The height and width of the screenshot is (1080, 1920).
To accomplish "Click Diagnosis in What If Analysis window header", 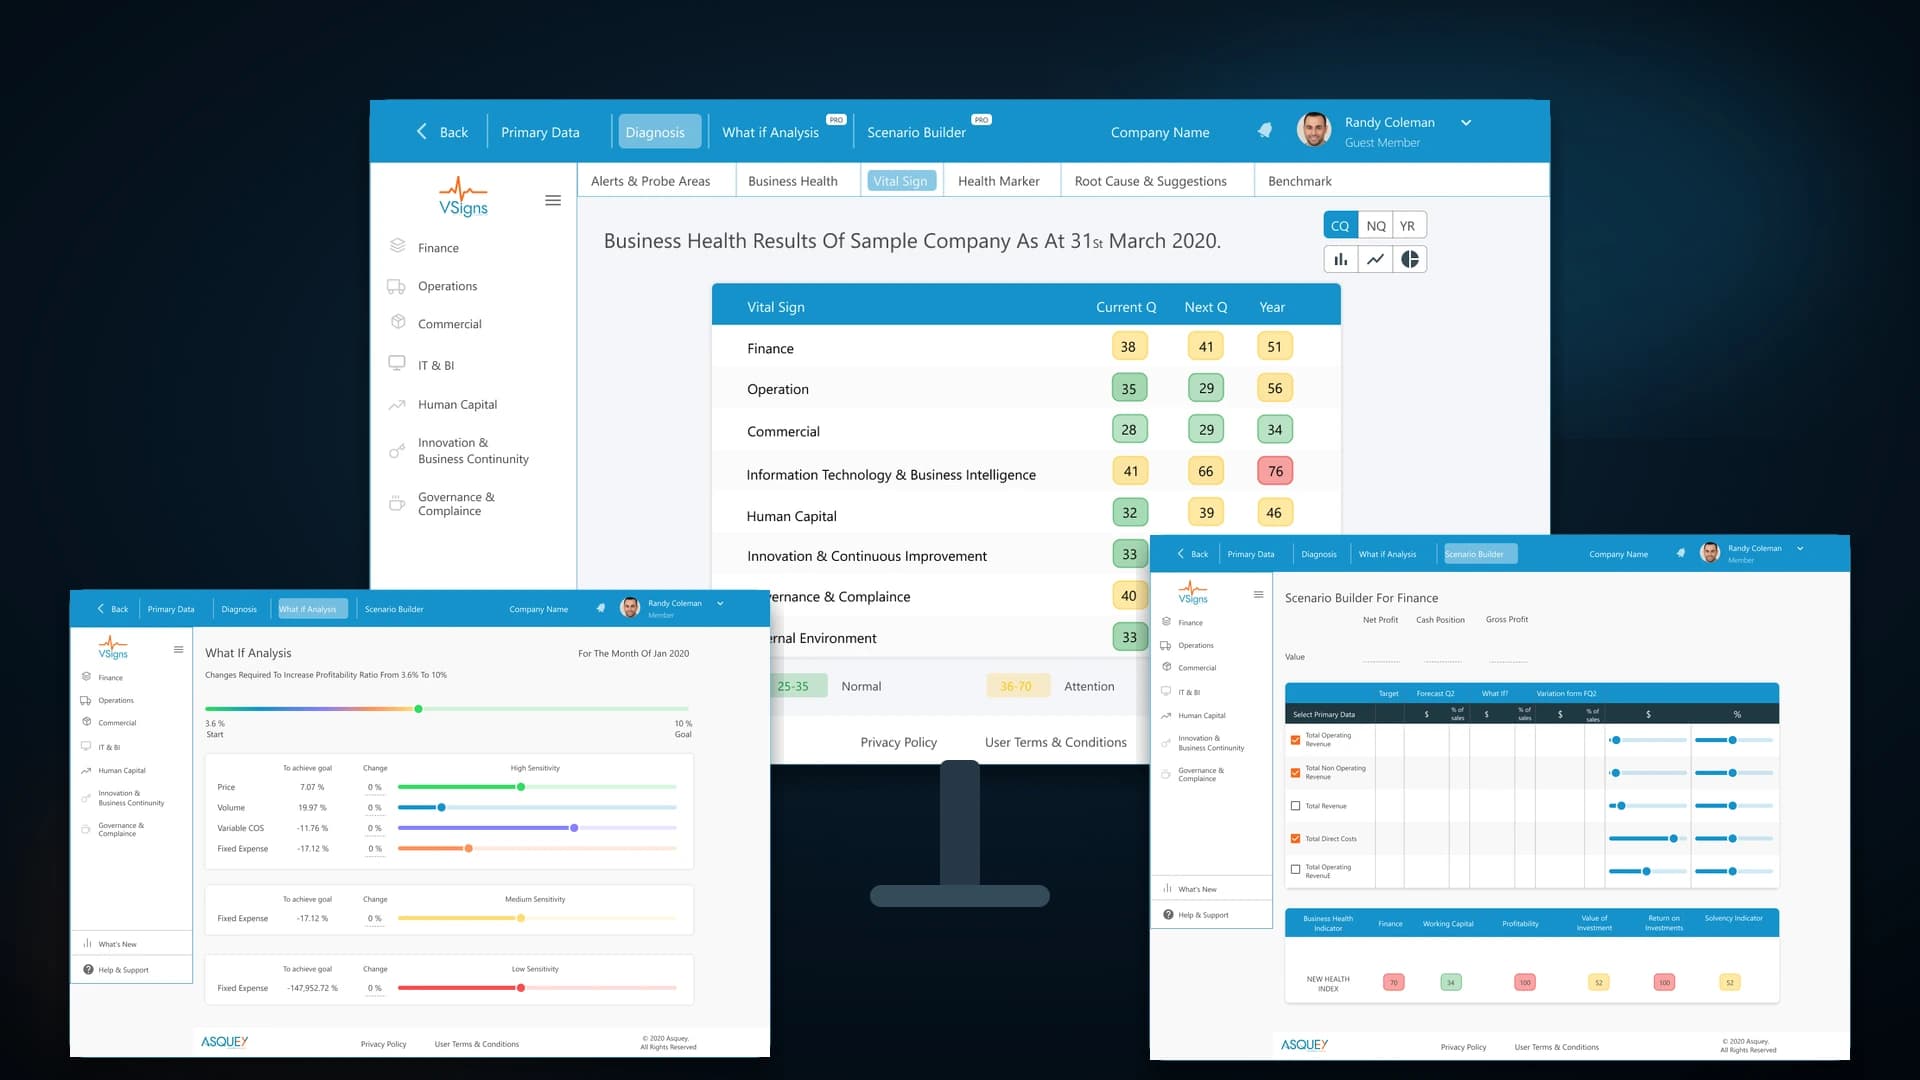I will click(239, 609).
